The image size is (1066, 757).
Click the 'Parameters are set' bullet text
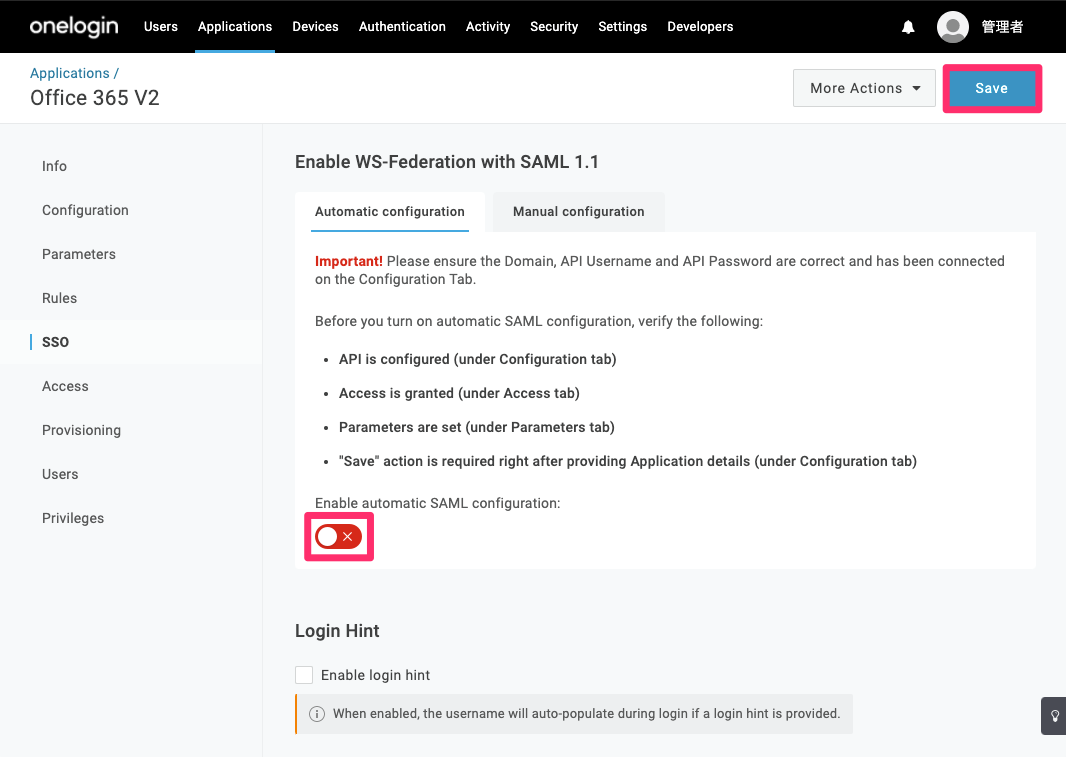[x=477, y=427]
